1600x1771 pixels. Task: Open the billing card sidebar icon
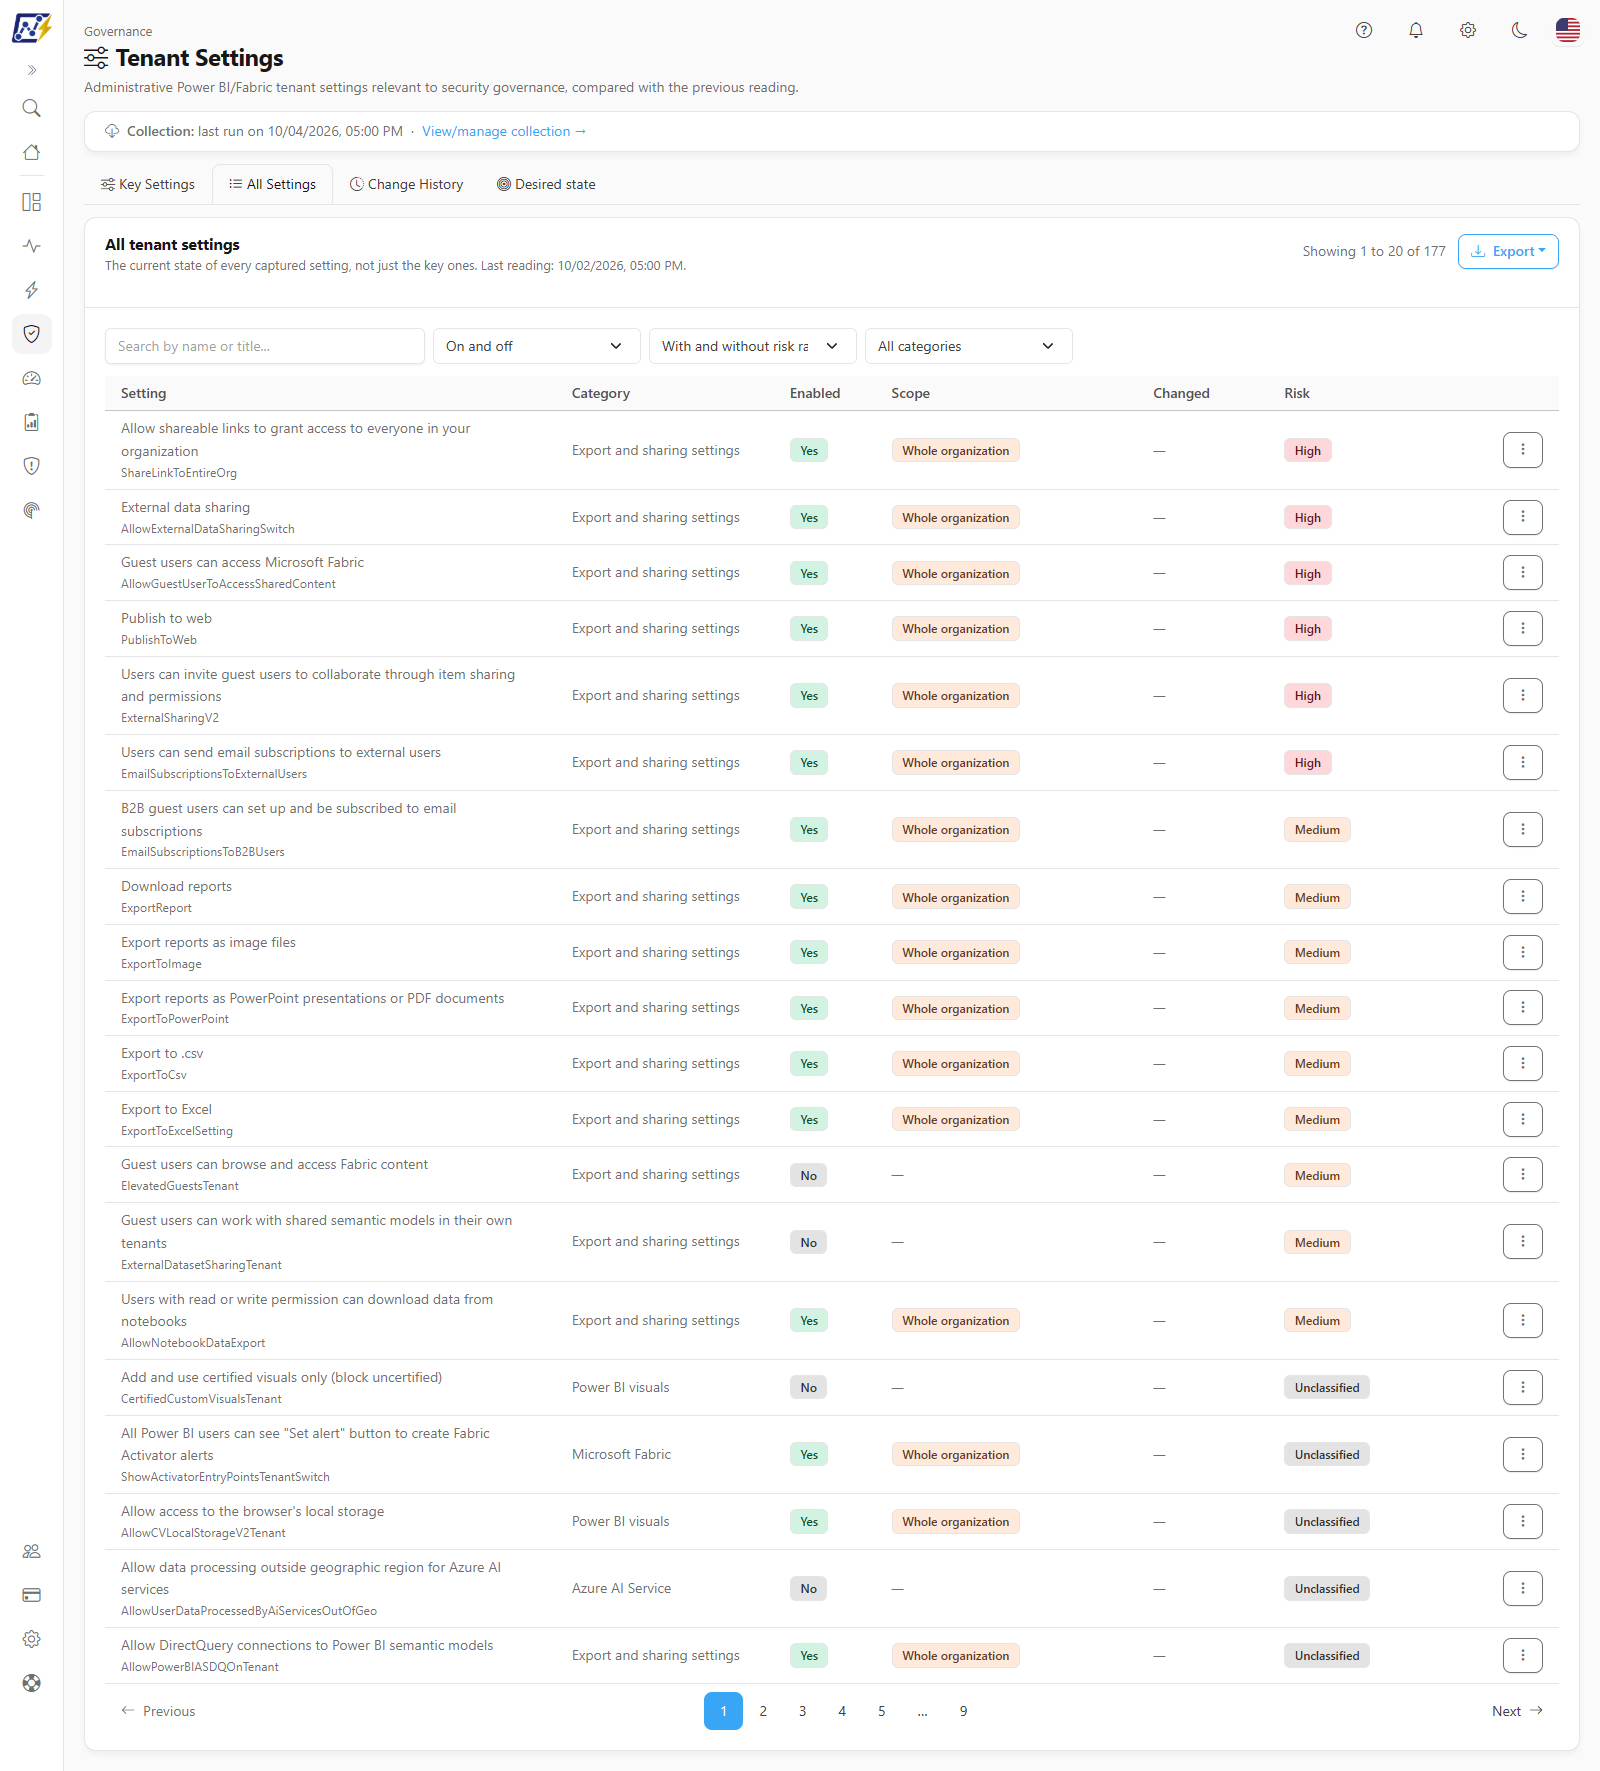coord(32,1595)
